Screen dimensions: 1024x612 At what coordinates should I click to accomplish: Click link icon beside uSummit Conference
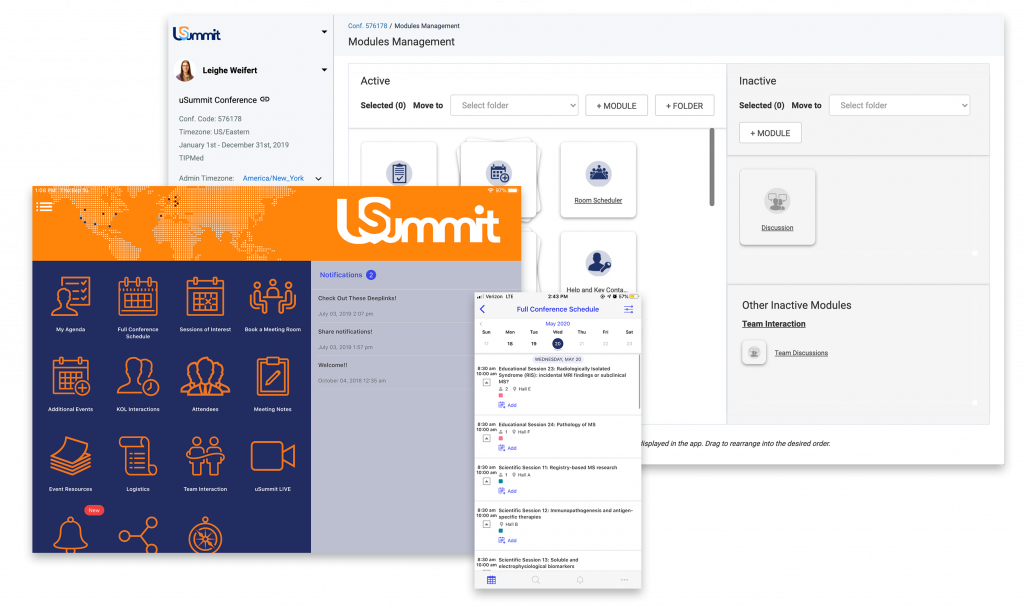tap(264, 99)
